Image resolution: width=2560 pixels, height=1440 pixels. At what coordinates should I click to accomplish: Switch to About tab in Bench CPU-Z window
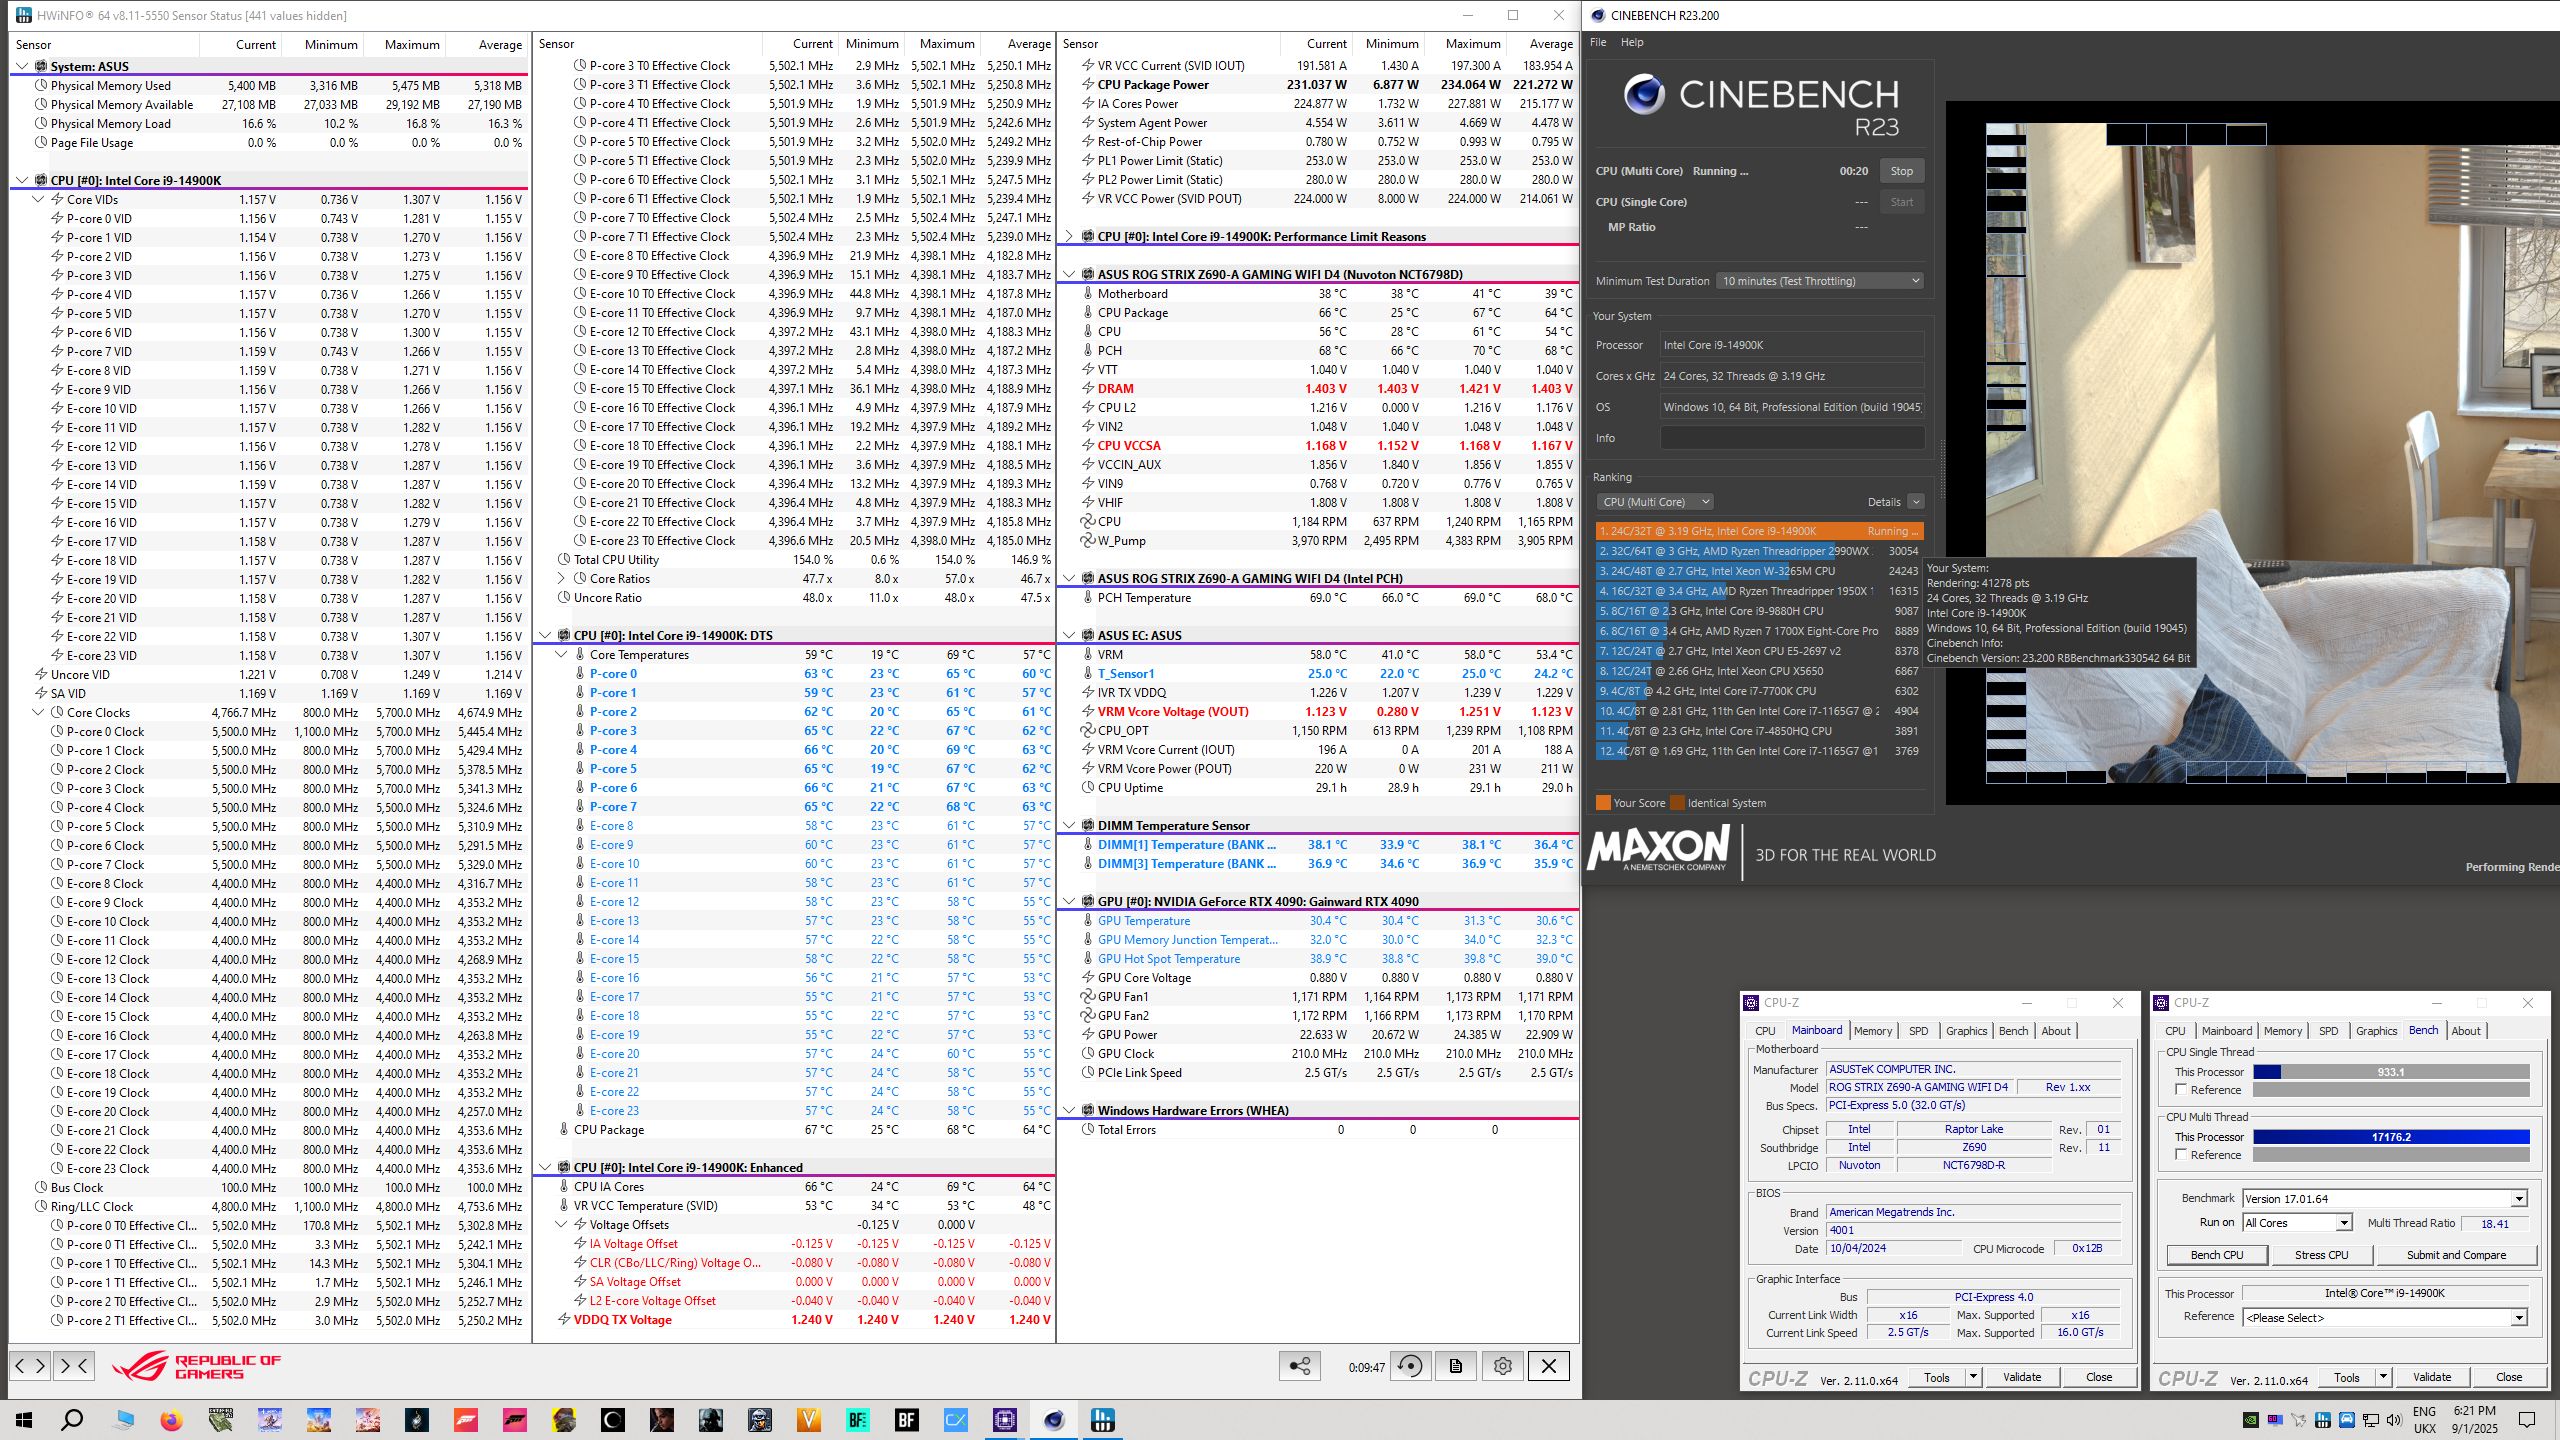2465,1031
